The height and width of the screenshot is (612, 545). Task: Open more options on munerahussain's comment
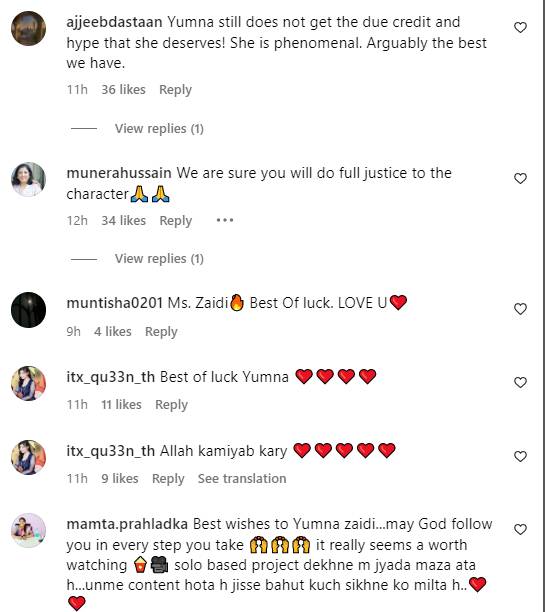click(x=225, y=221)
